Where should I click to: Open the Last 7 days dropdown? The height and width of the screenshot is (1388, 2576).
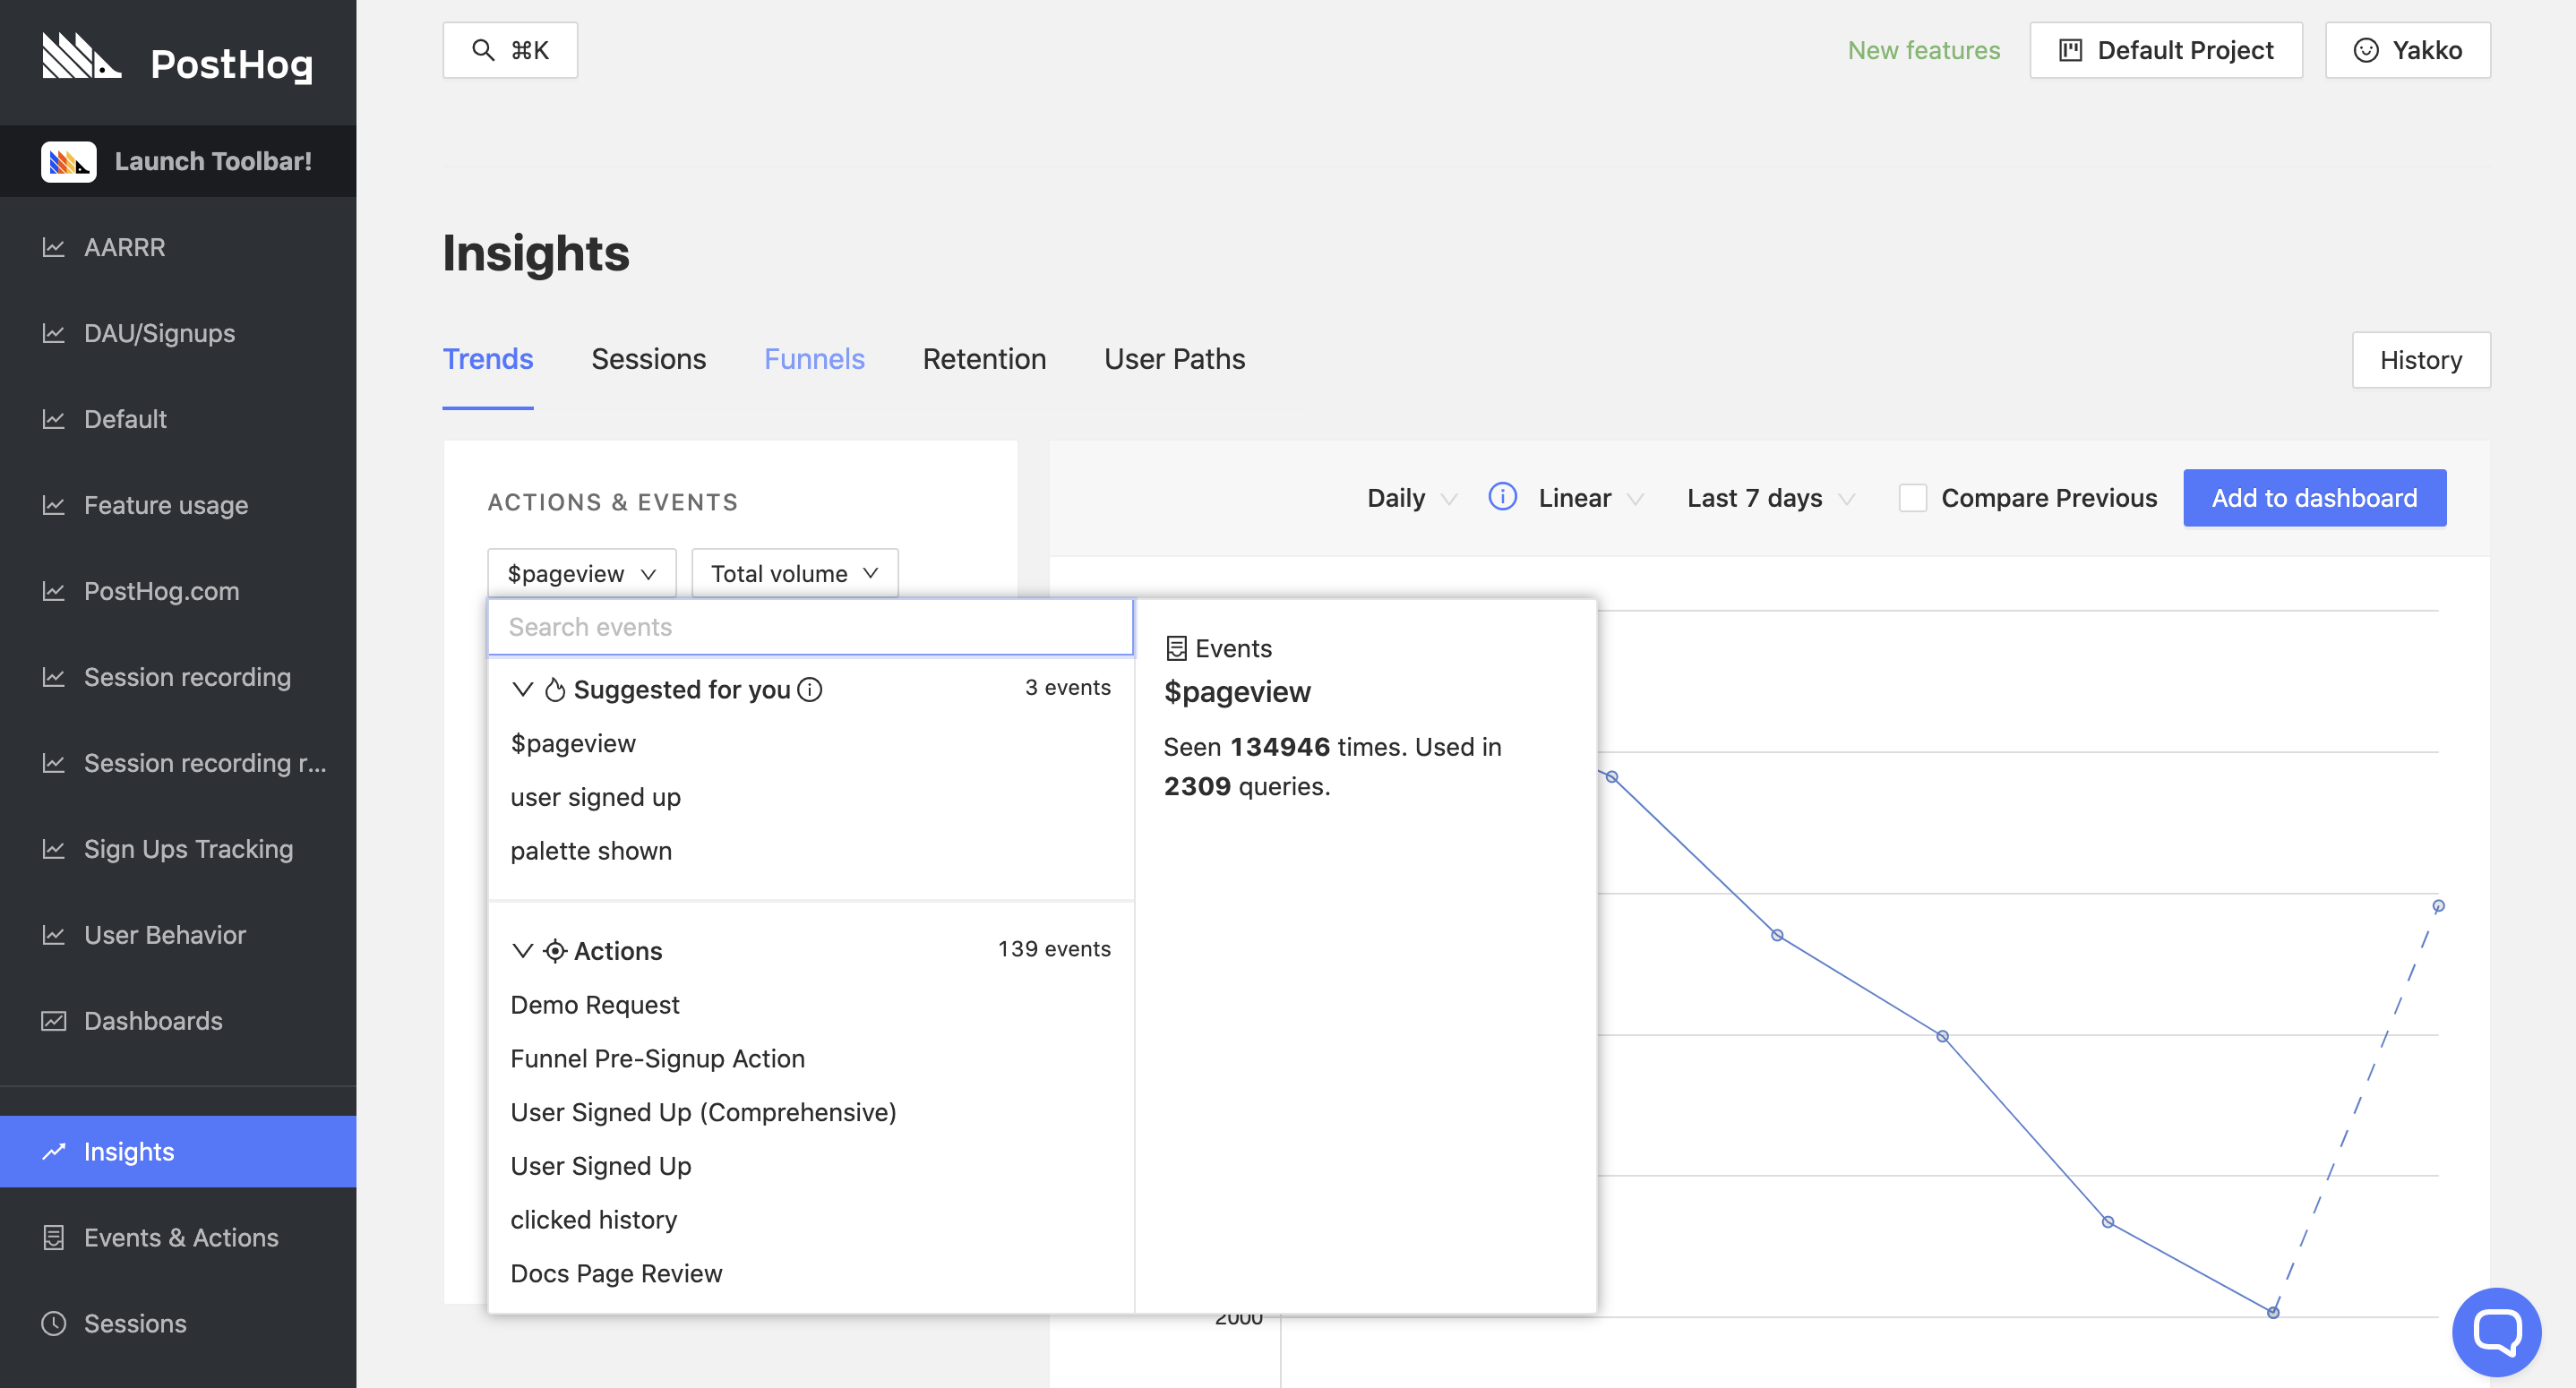1767,496
